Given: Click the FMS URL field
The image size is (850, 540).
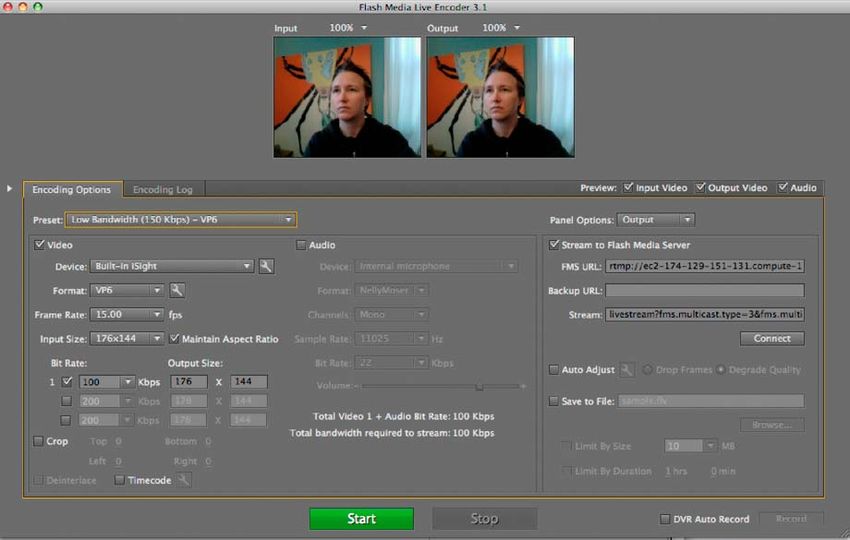Looking at the screenshot, I should pyautogui.click(x=705, y=266).
